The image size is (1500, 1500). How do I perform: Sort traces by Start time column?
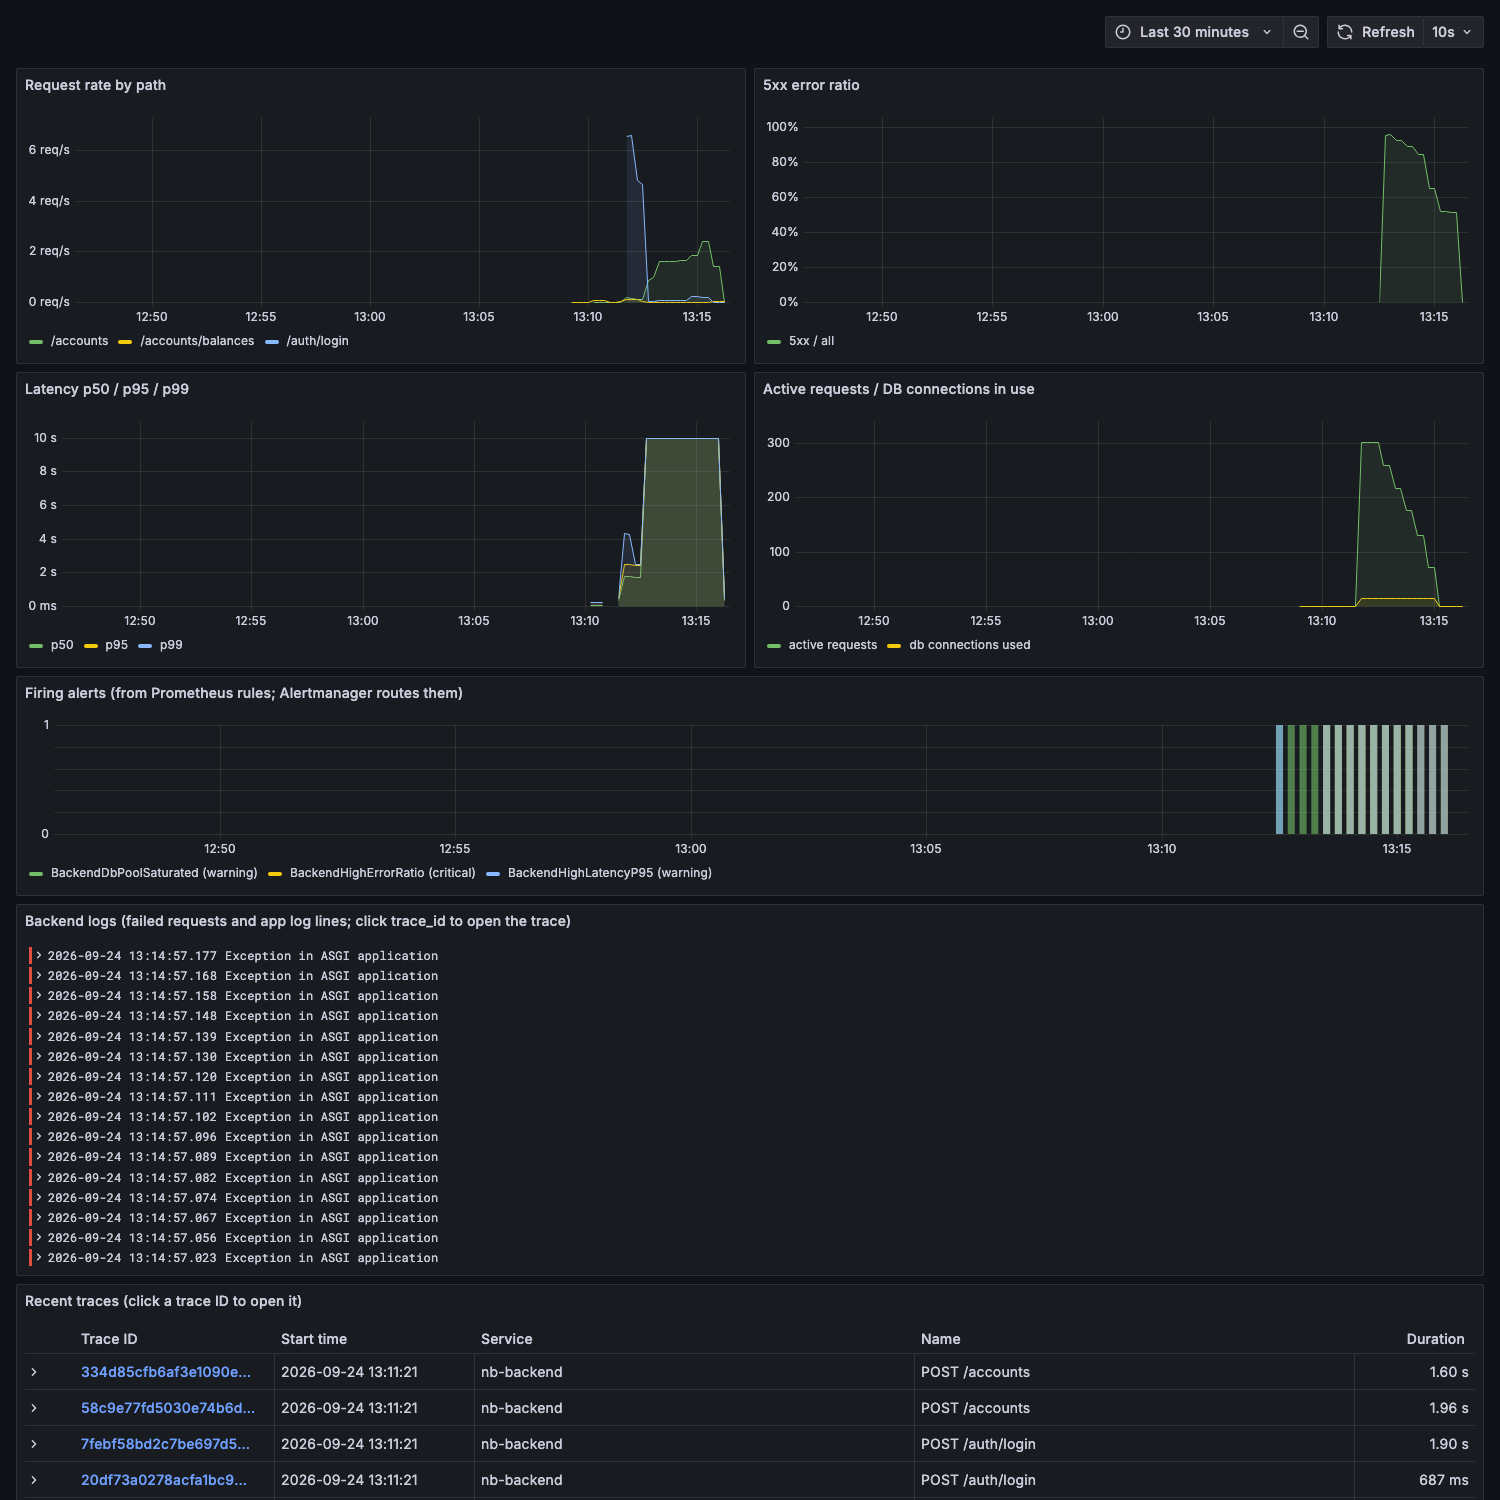pos(314,1339)
